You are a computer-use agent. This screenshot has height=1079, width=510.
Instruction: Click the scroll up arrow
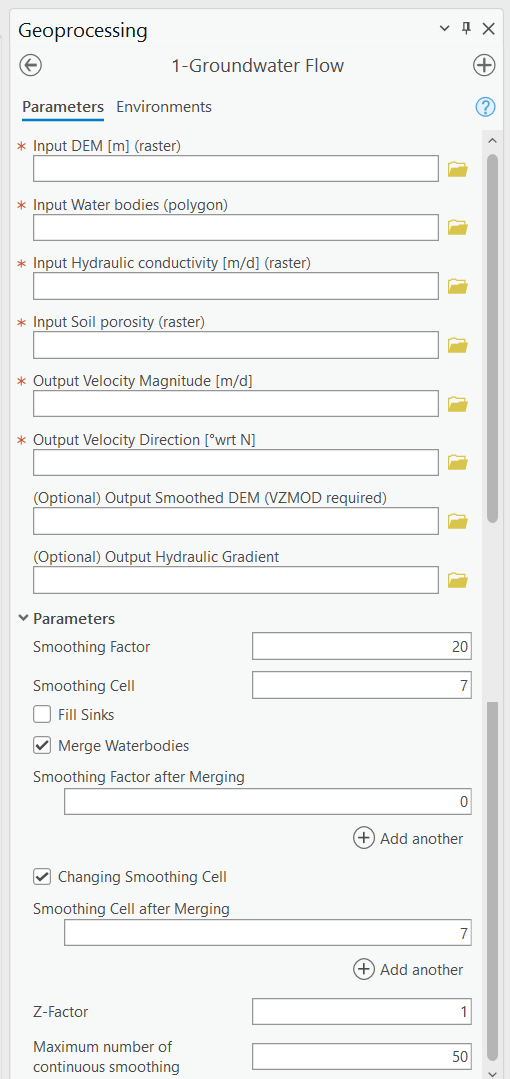(491, 140)
